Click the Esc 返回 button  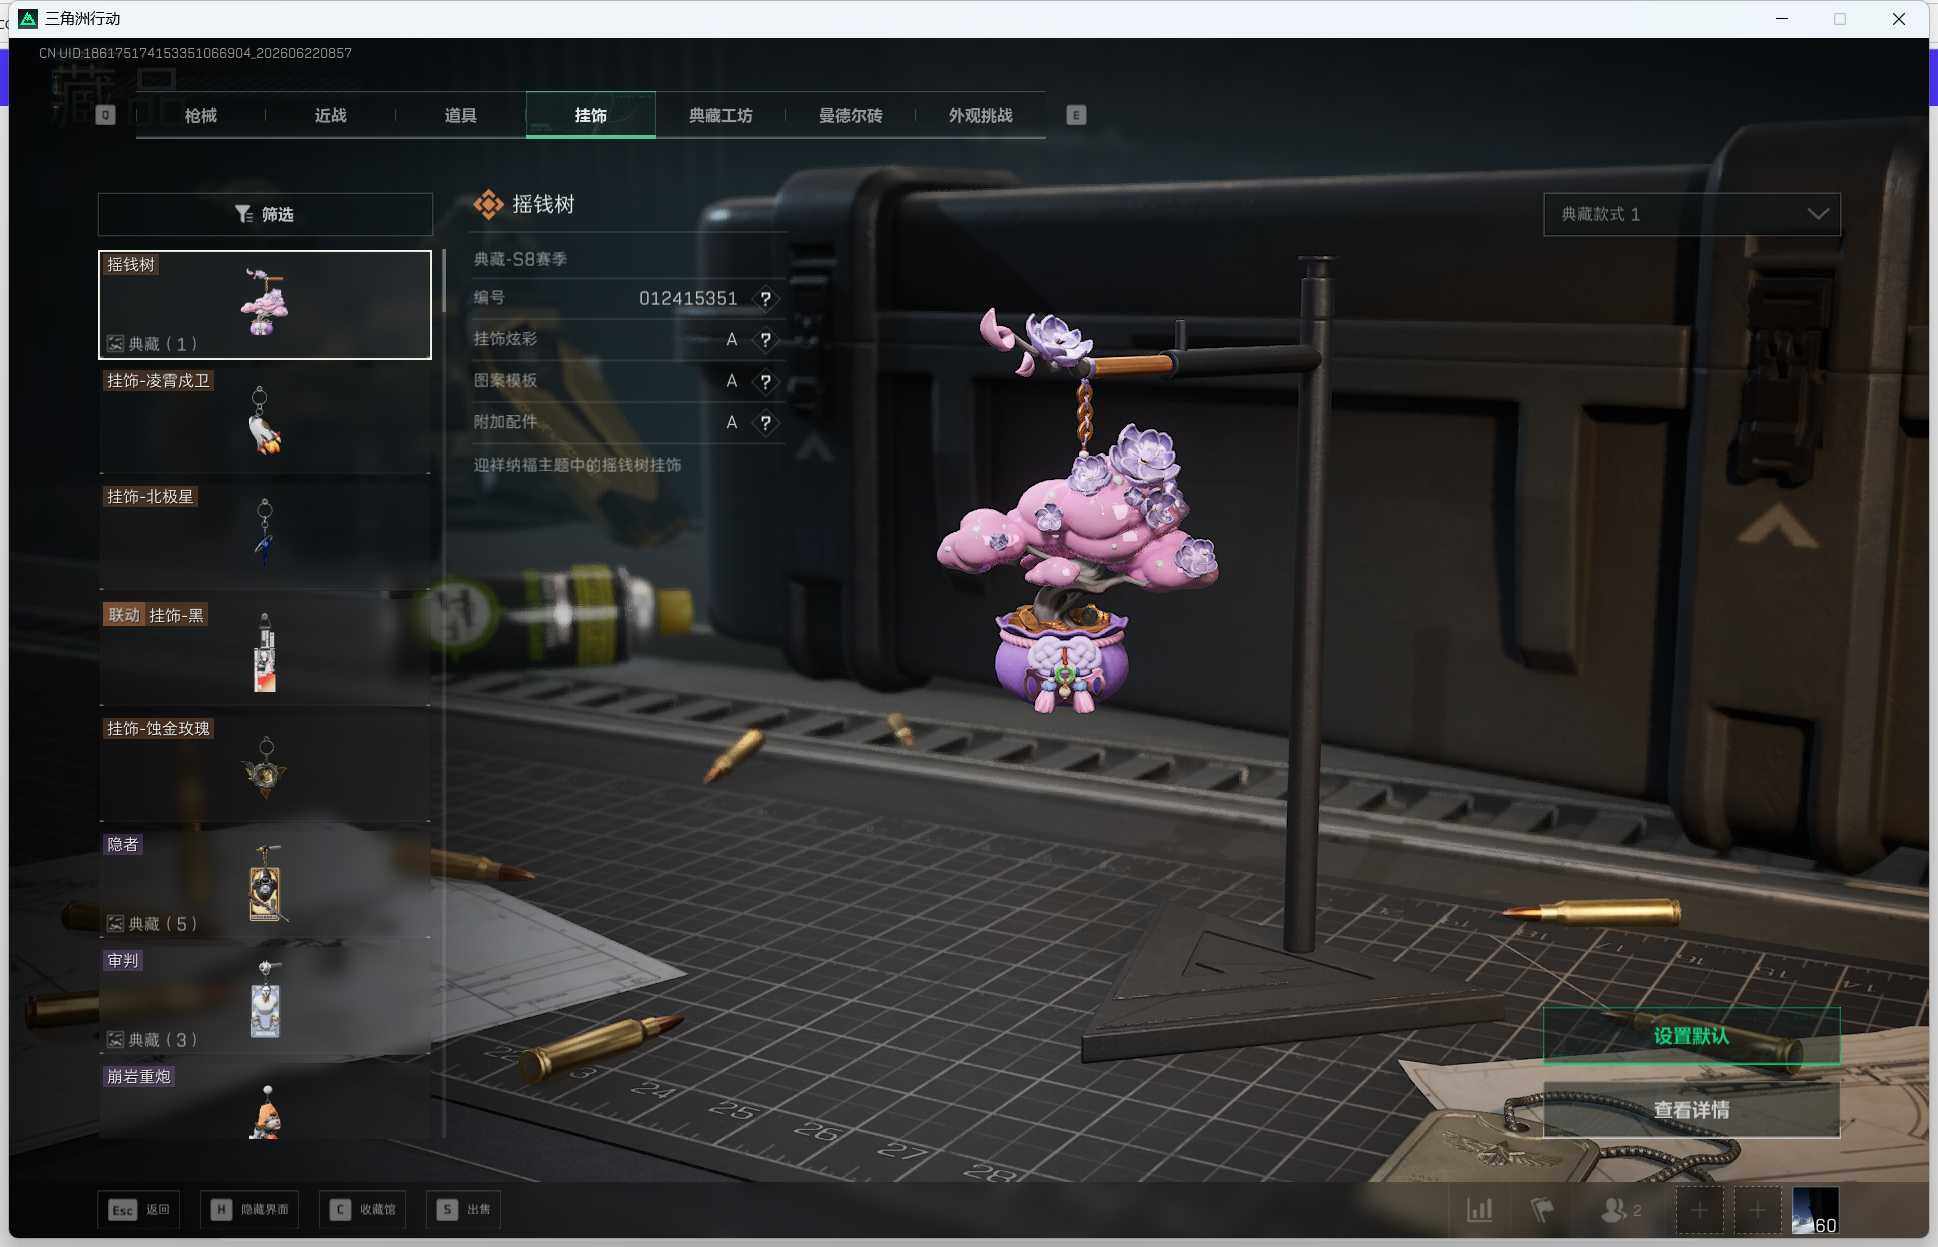[x=139, y=1209]
